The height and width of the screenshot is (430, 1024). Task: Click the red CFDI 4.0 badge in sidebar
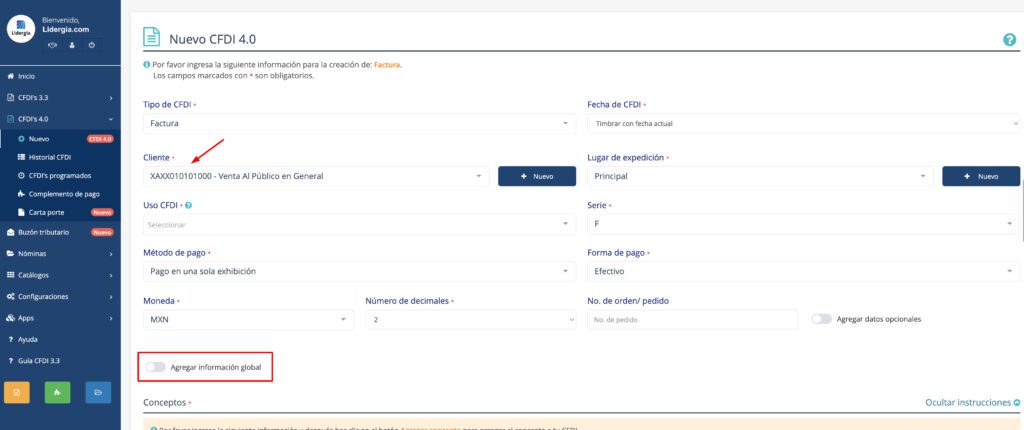pyautogui.click(x=100, y=139)
